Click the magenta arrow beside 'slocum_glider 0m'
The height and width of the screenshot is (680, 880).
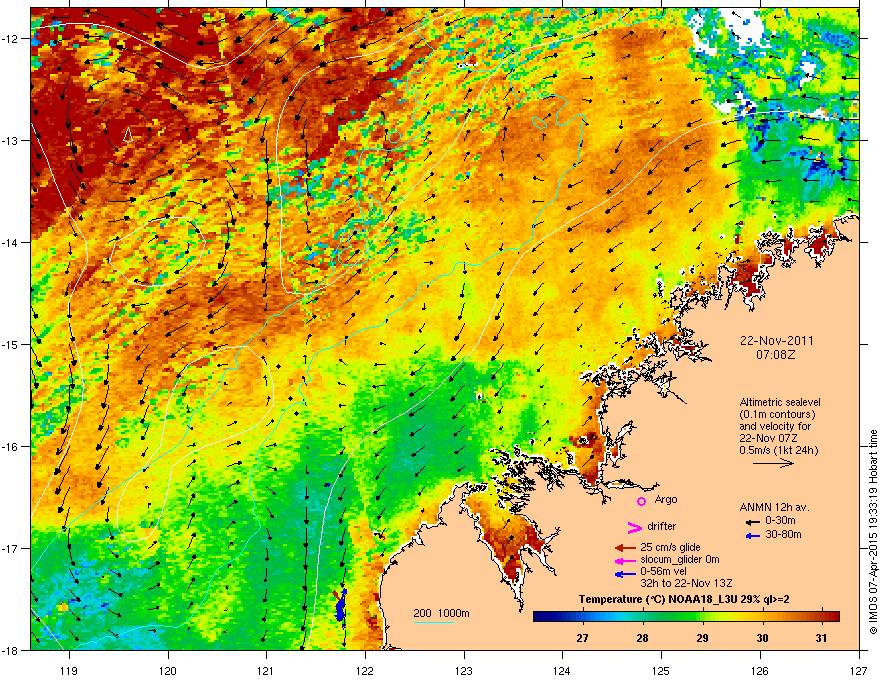pyautogui.click(x=625, y=560)
